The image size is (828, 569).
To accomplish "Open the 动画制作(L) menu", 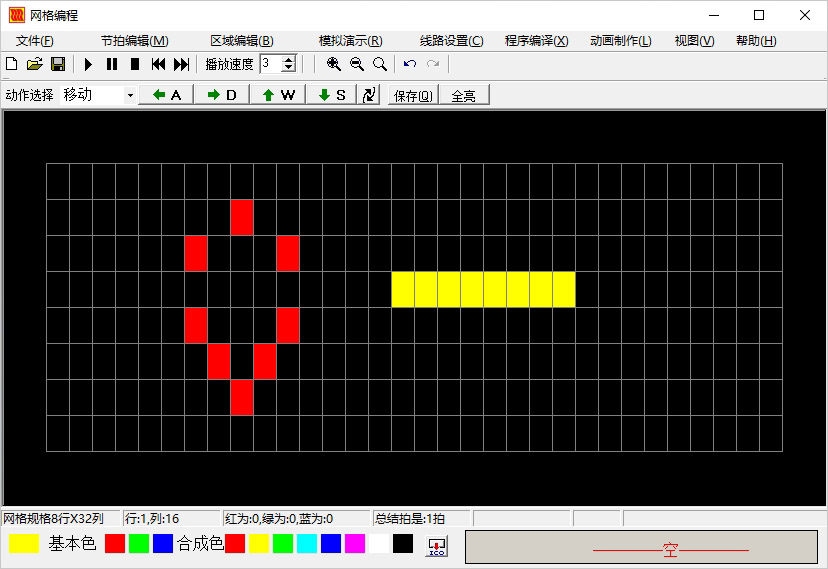I will pos(620,41).
